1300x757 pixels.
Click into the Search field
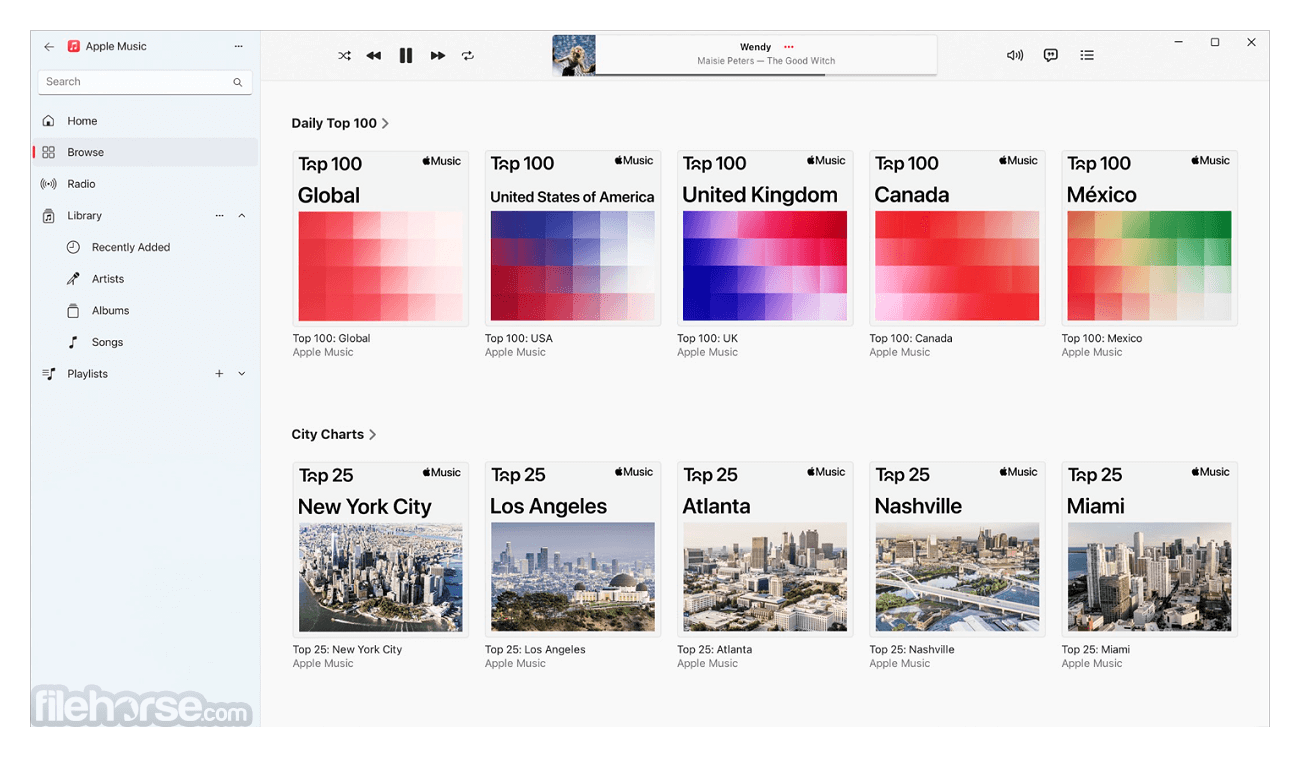point(145,82)
